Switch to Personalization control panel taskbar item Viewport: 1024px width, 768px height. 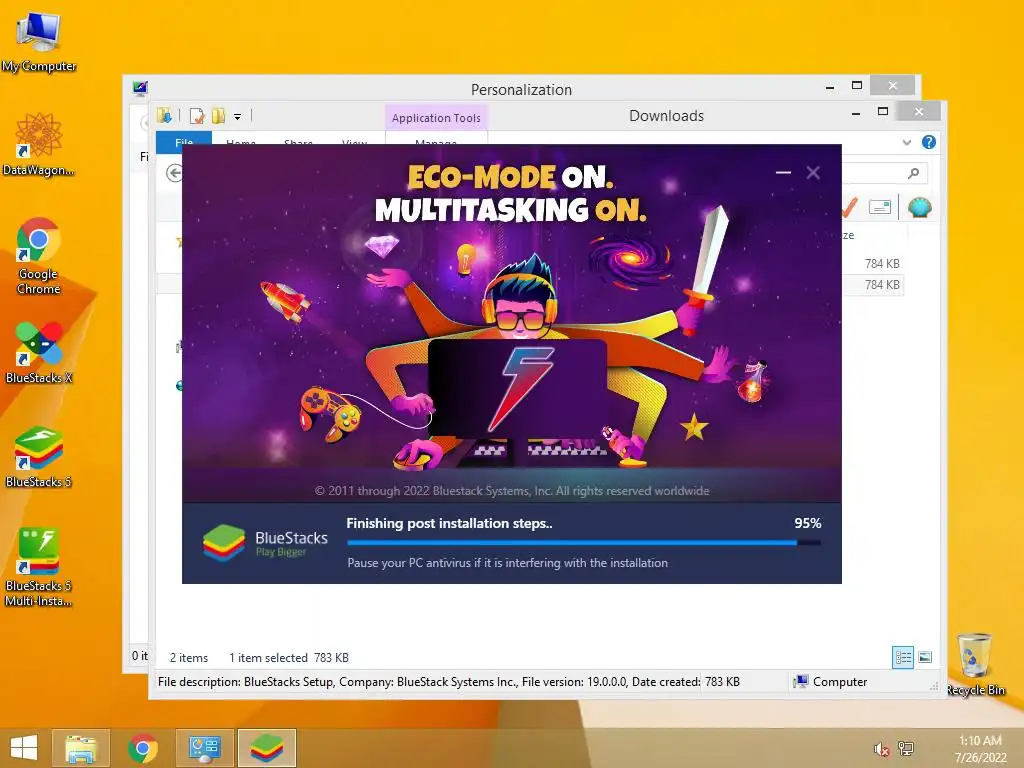(205, 748)
